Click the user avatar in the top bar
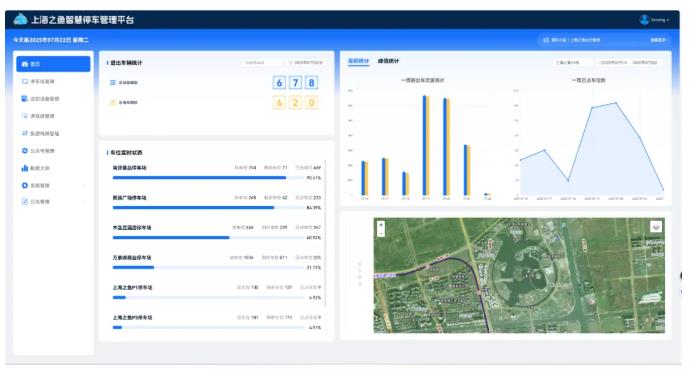 coord(644,19)
